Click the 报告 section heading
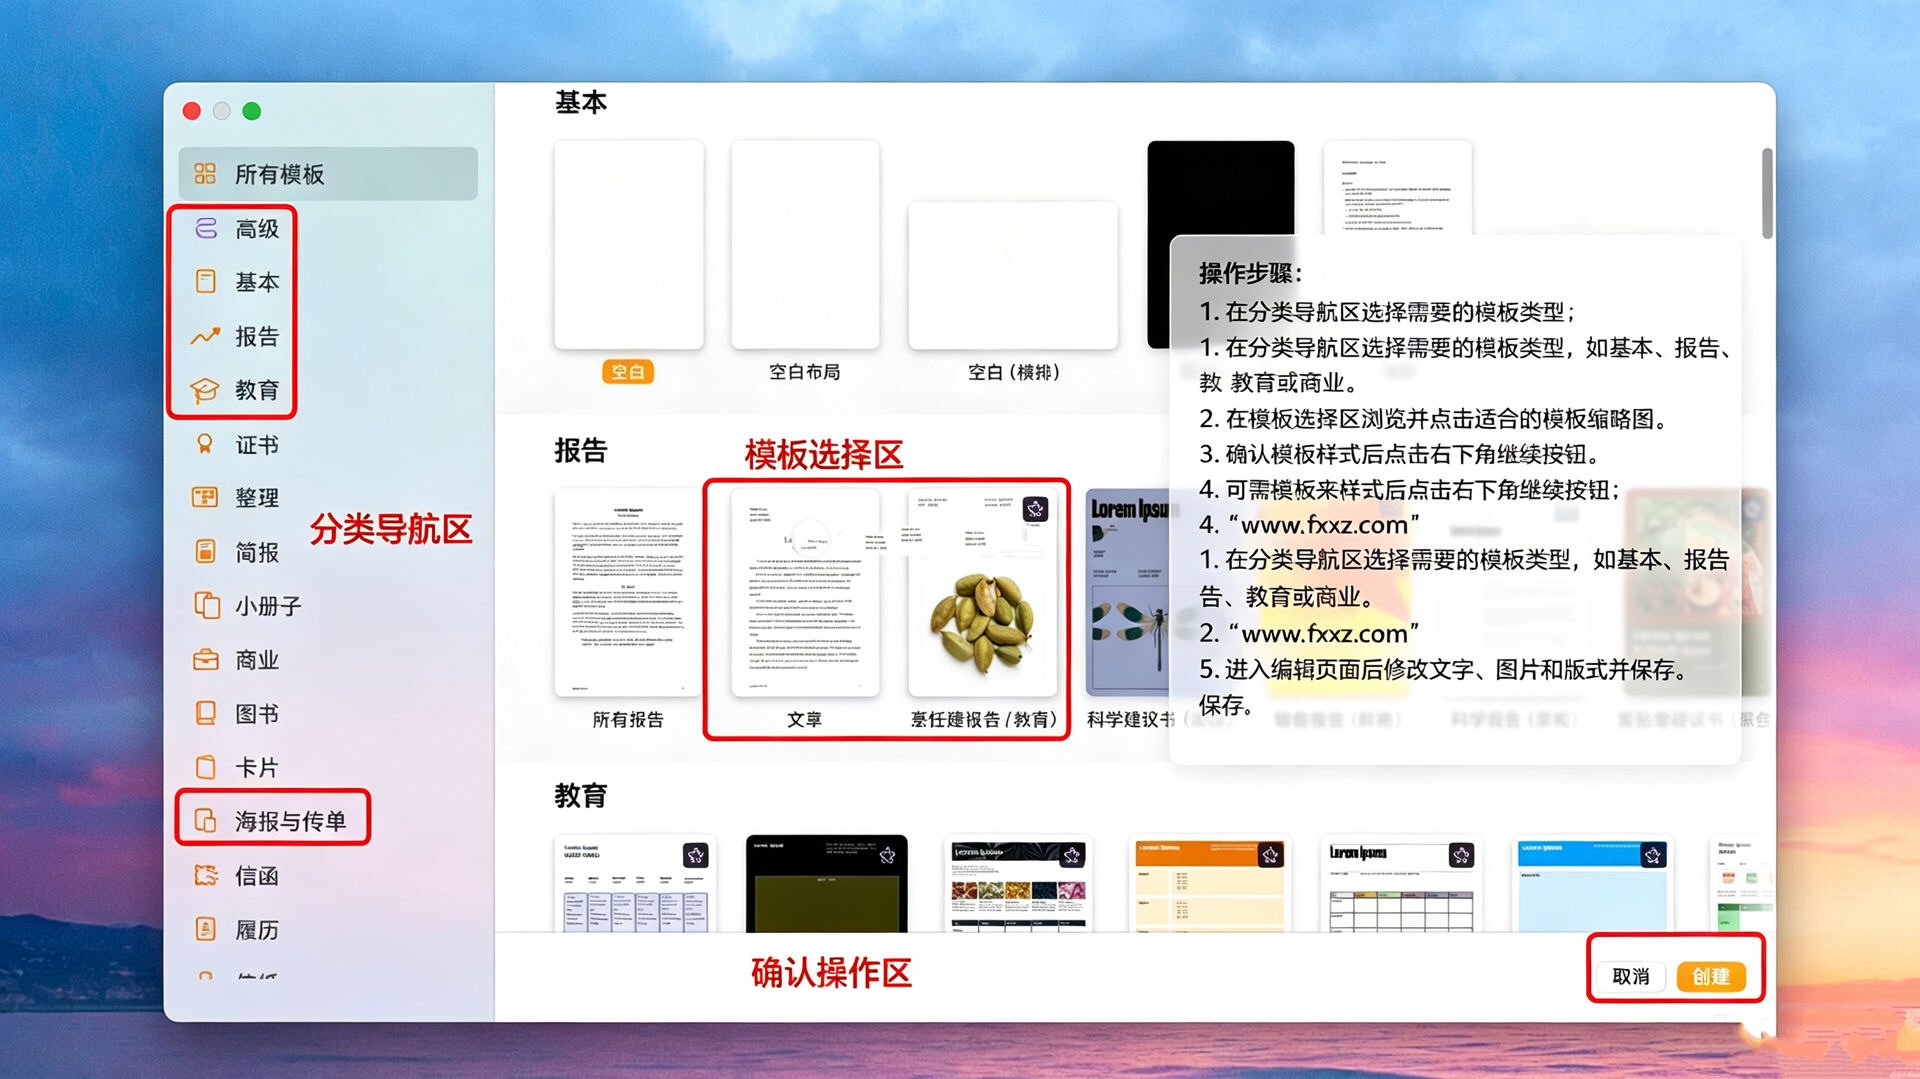The image size is (1920, 1079). click(581, 450)
